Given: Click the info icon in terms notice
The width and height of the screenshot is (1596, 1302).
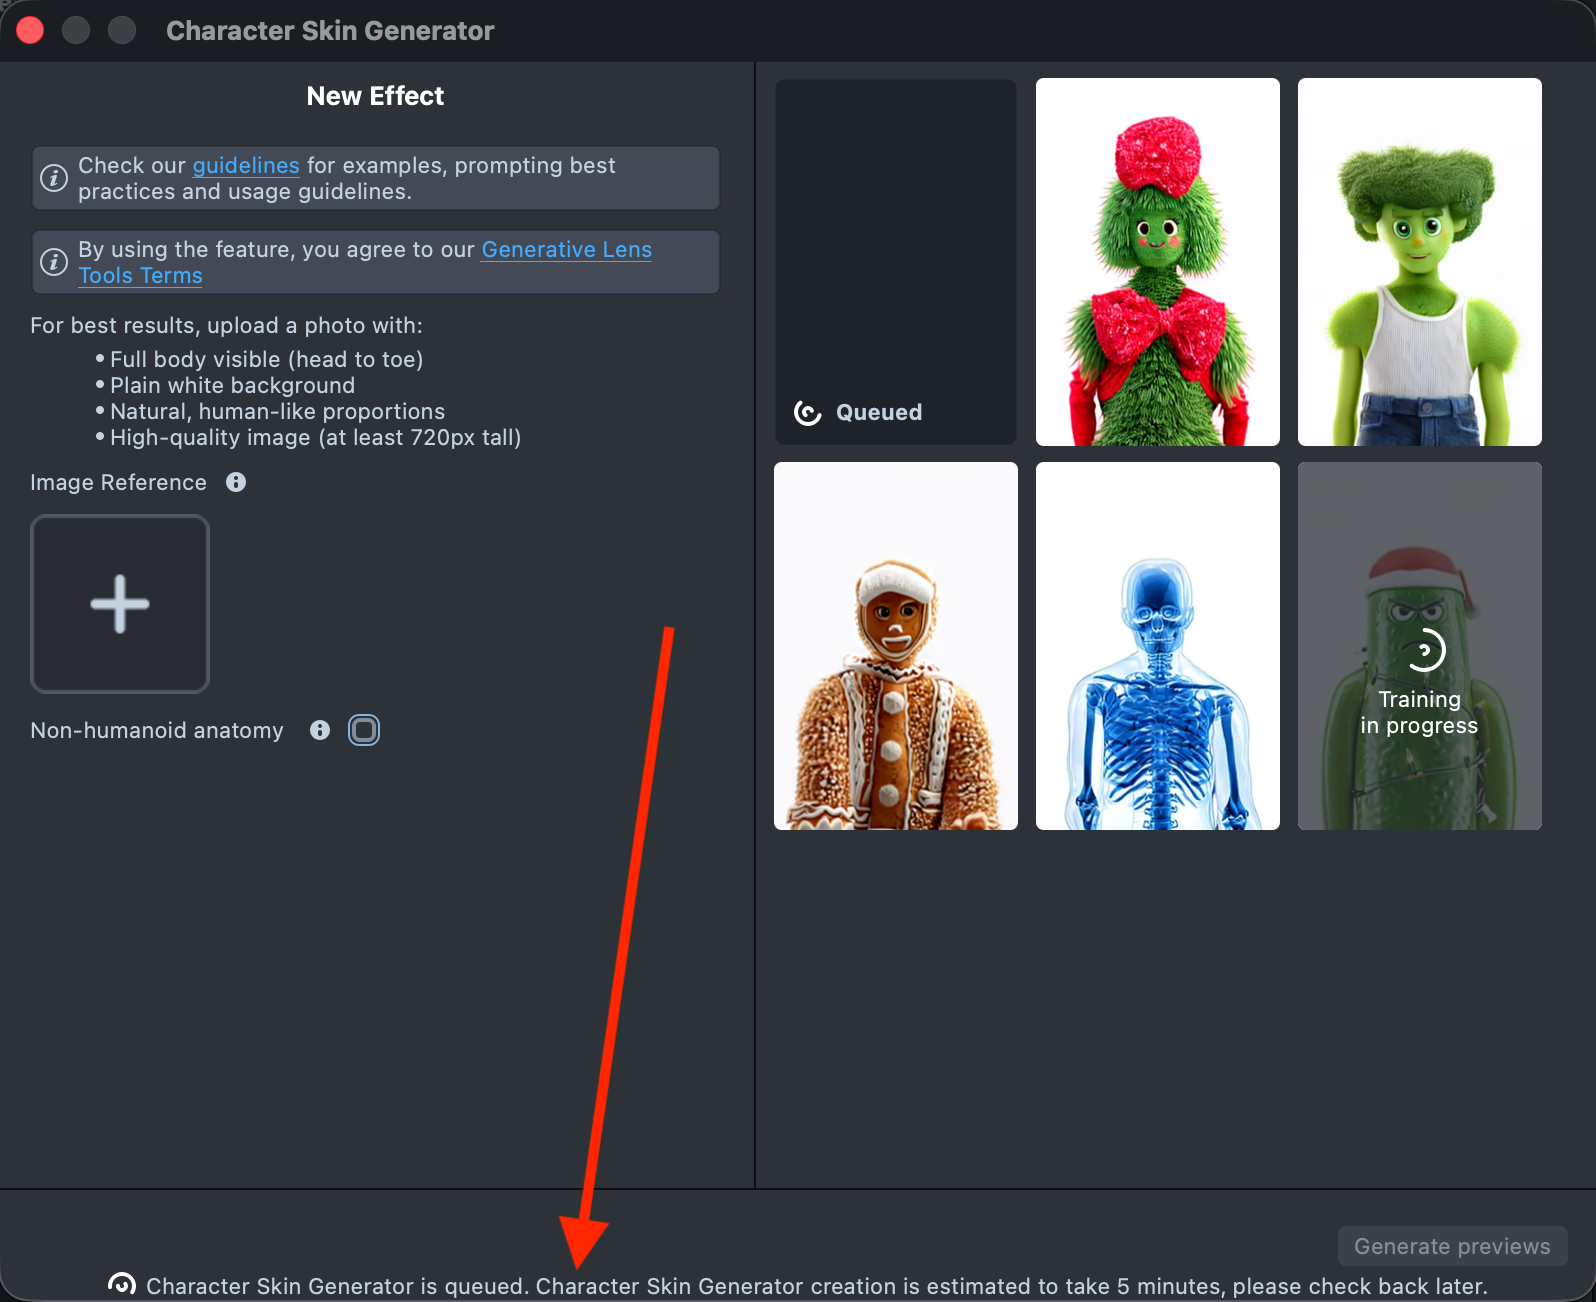Looking at the screenshot, I should coord(54,262).
